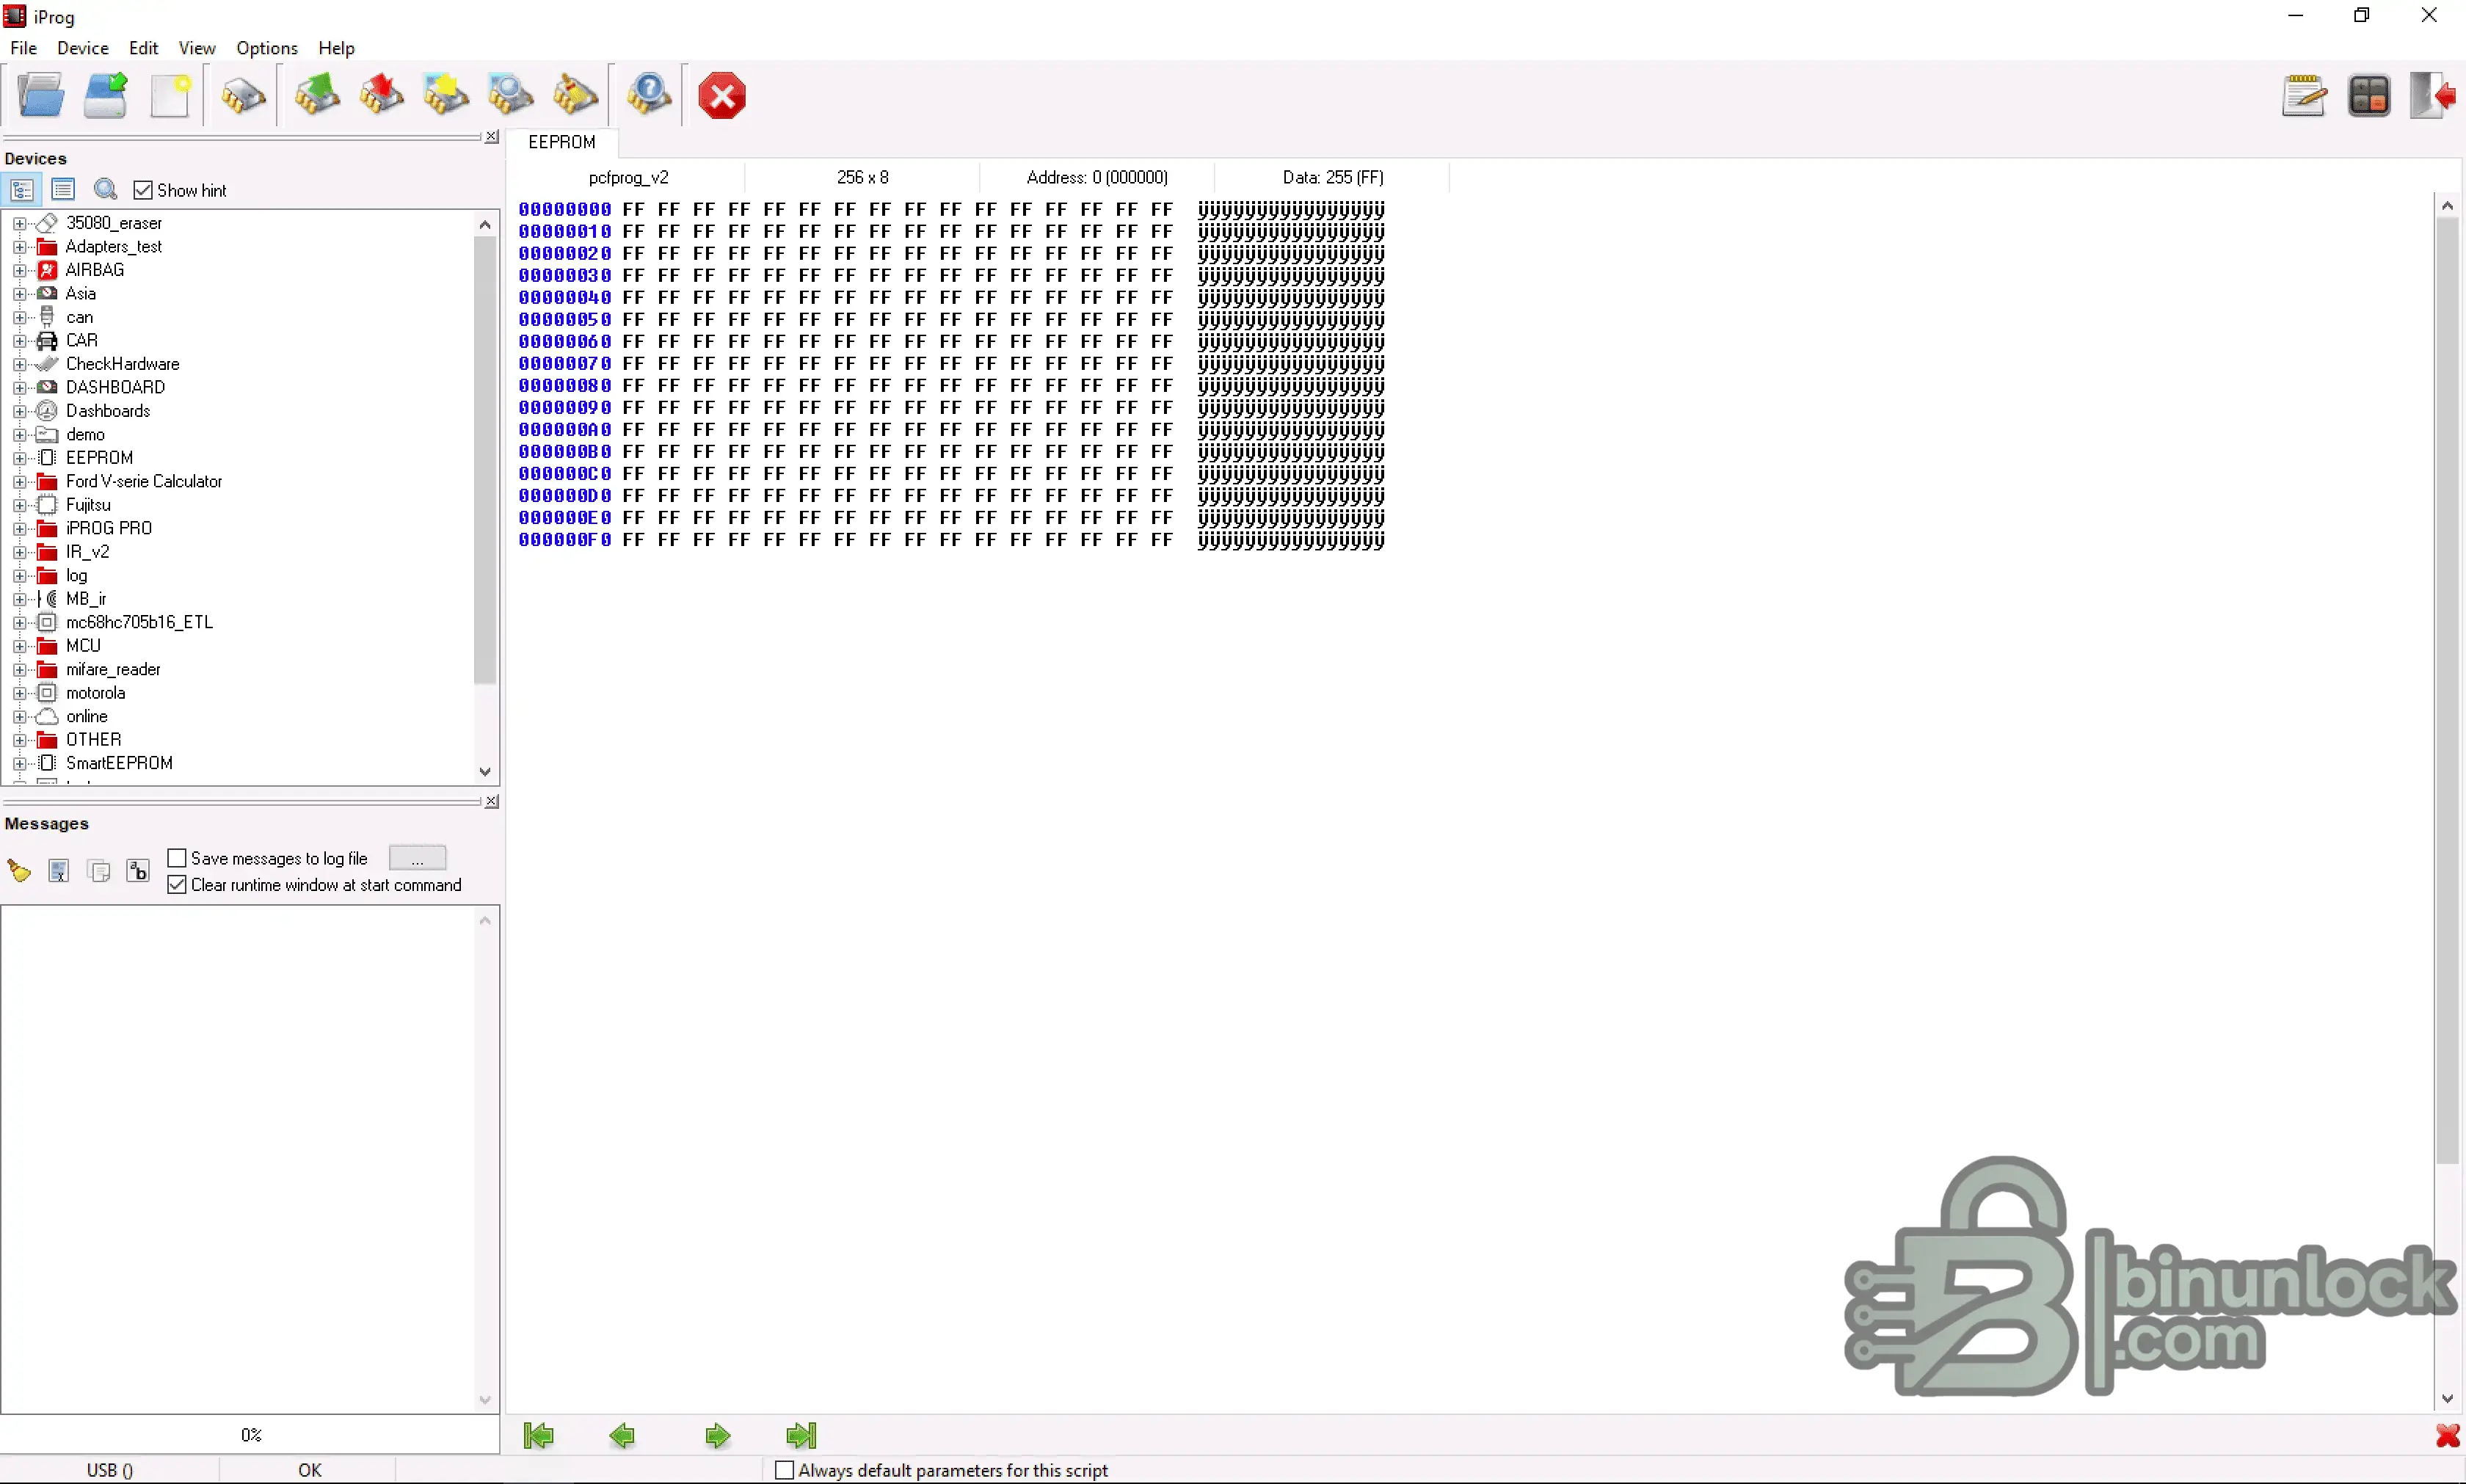Screen dimensions: 2466x1484
Task: Open the File menu
Action: (x=23, y=48)
